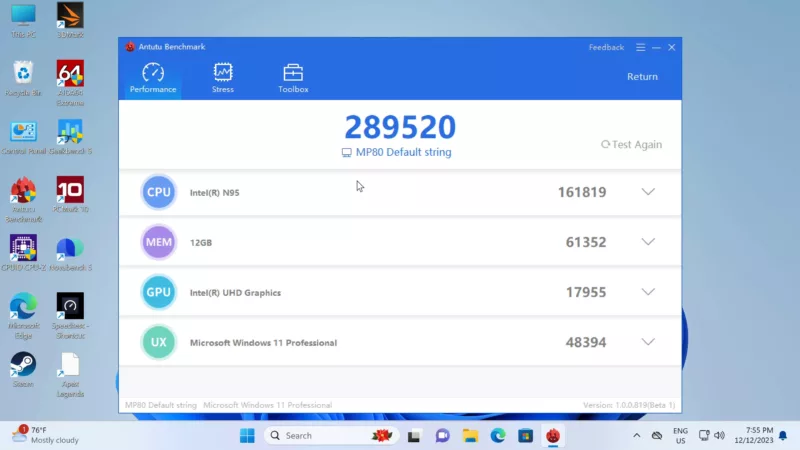Open the Chat app on taskbar
The height and width of the screenshot is (450, 800).
(x=442, y=436)
